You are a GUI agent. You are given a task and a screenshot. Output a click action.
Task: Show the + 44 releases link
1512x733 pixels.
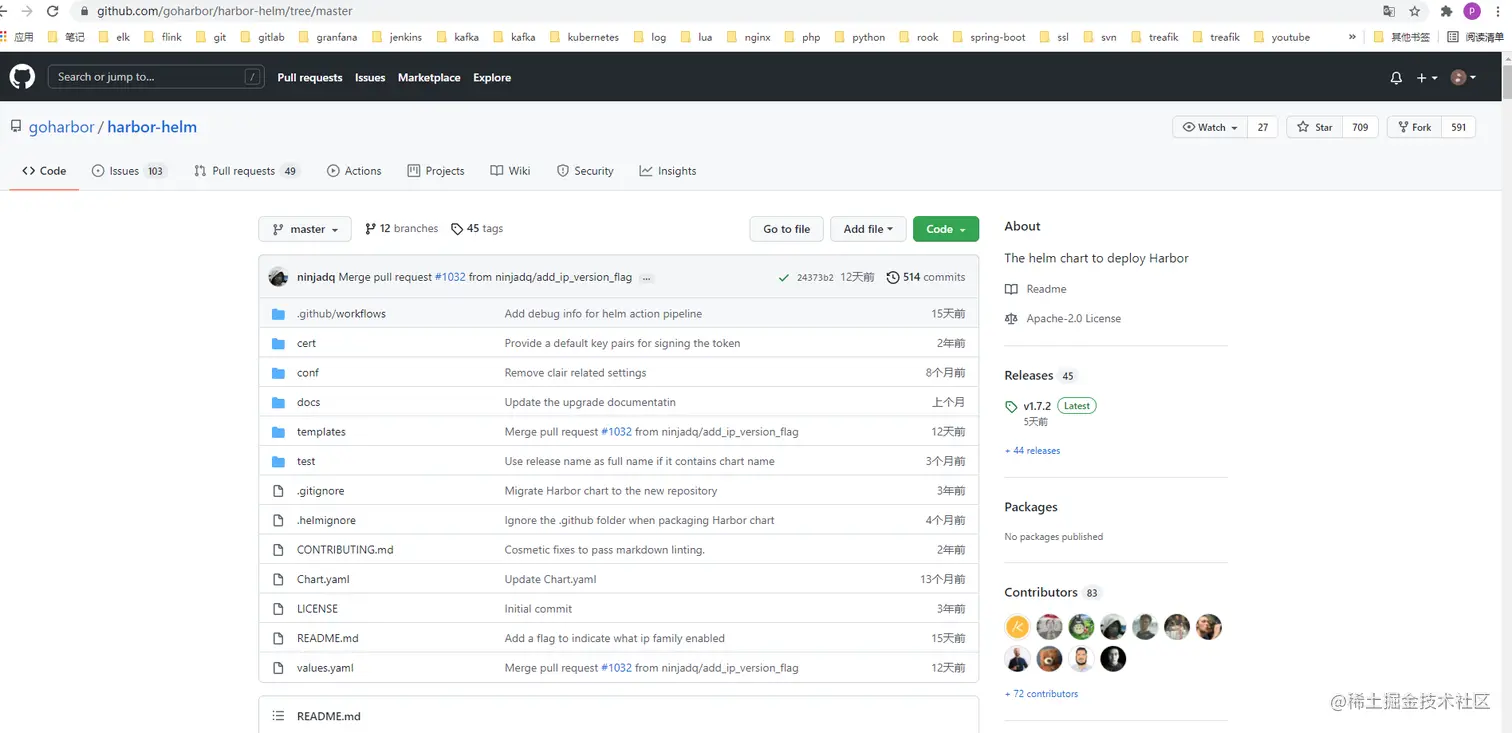tap(1032, 451)
